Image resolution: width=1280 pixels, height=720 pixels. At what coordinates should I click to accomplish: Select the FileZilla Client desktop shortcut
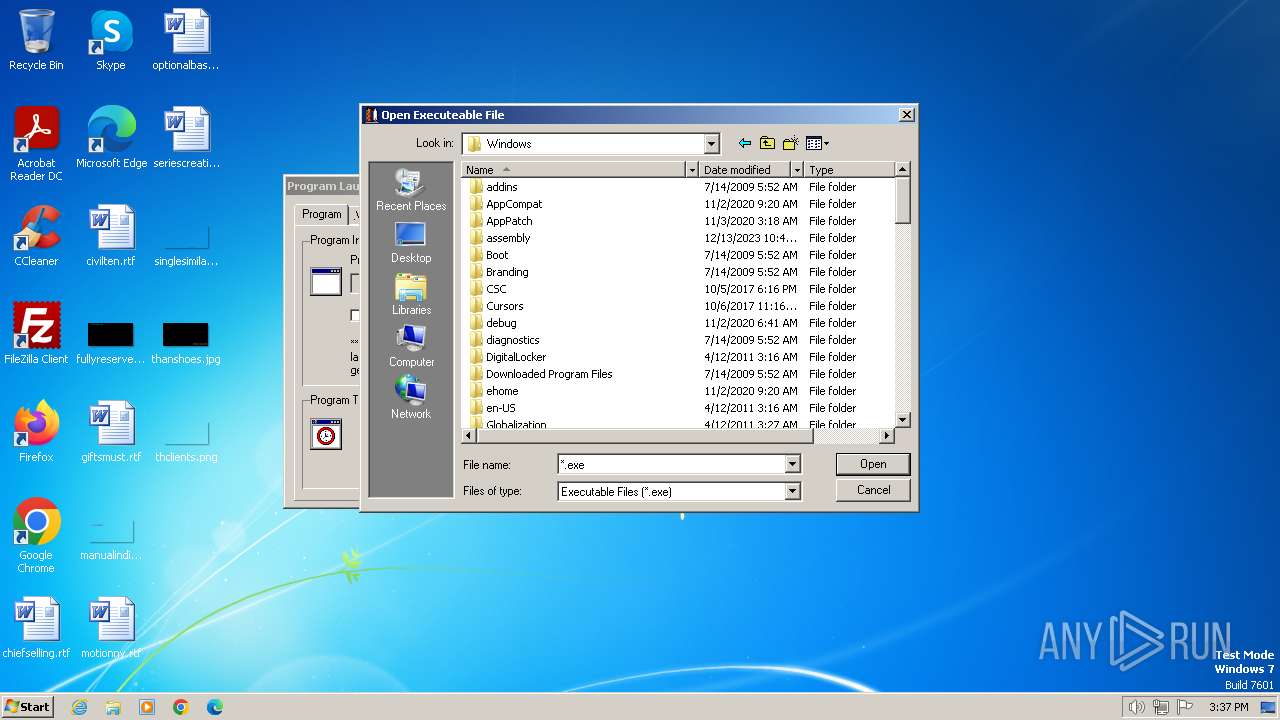coord(36,334)
